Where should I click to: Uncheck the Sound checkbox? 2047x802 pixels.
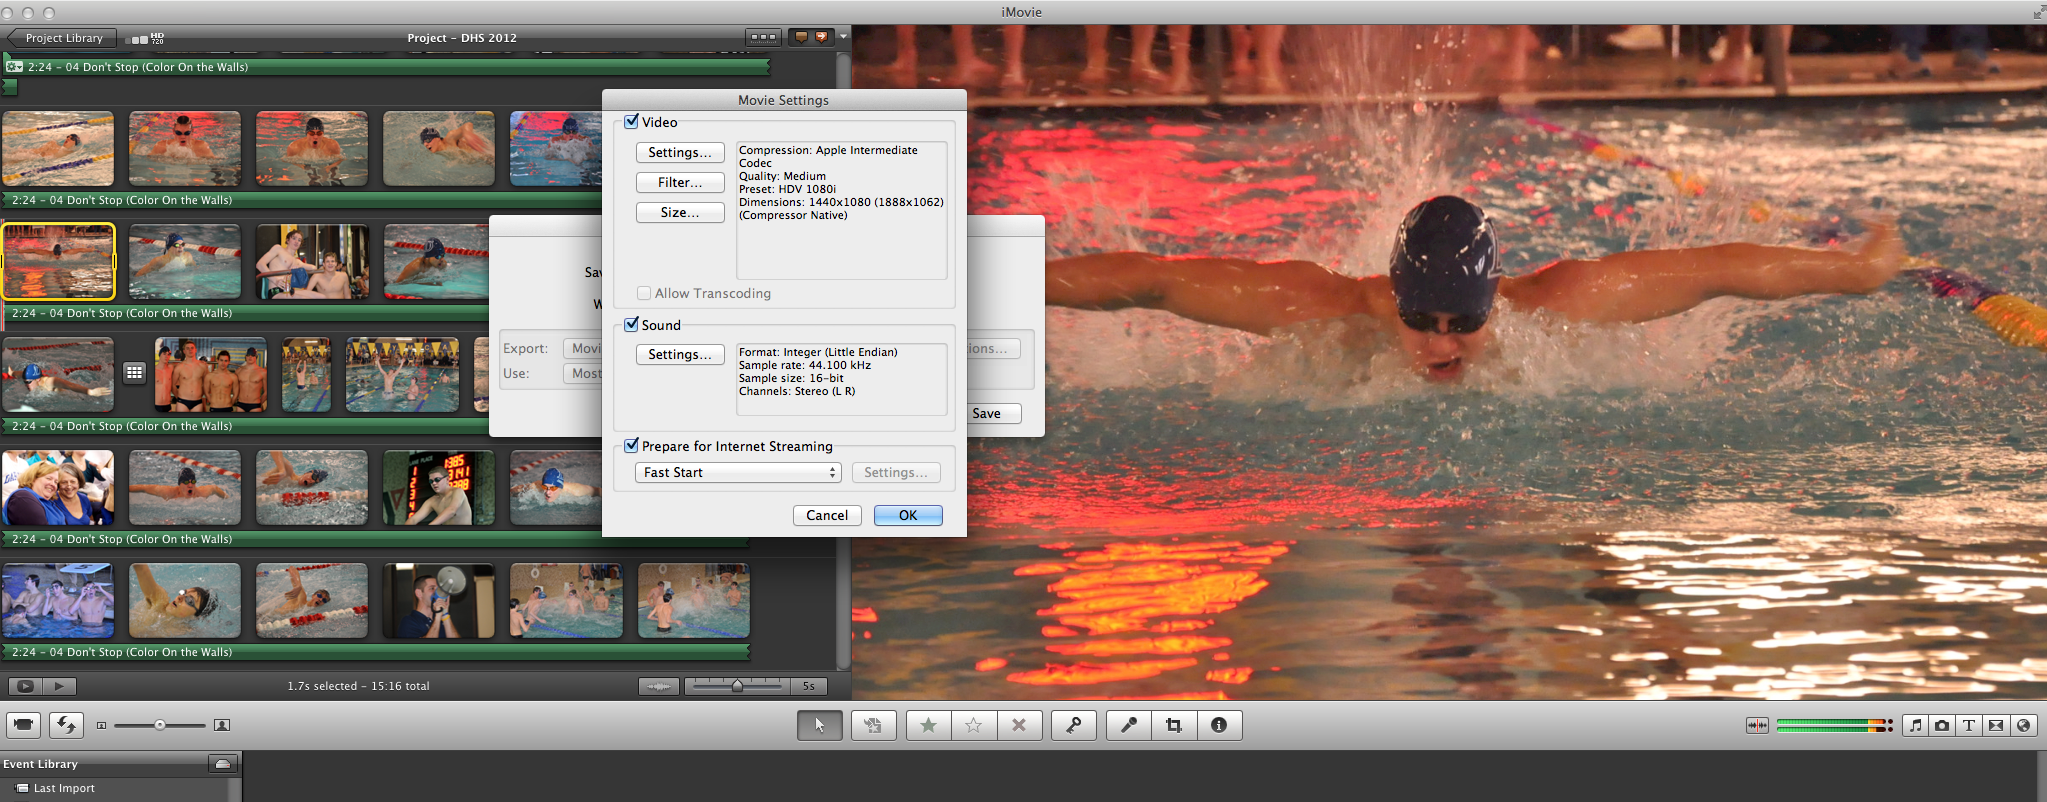[x=632, y=325]
